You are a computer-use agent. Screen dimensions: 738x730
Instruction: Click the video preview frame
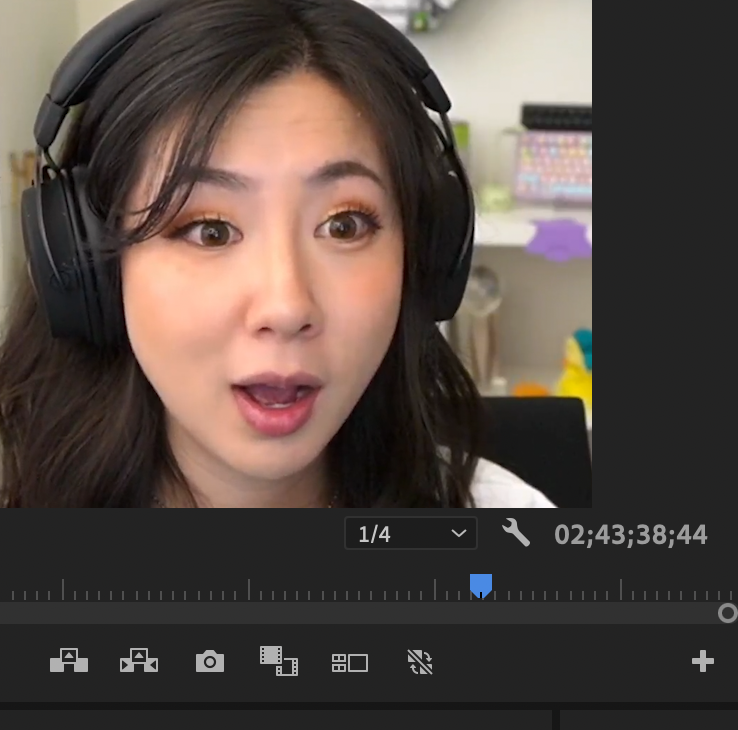coord(296,254)
